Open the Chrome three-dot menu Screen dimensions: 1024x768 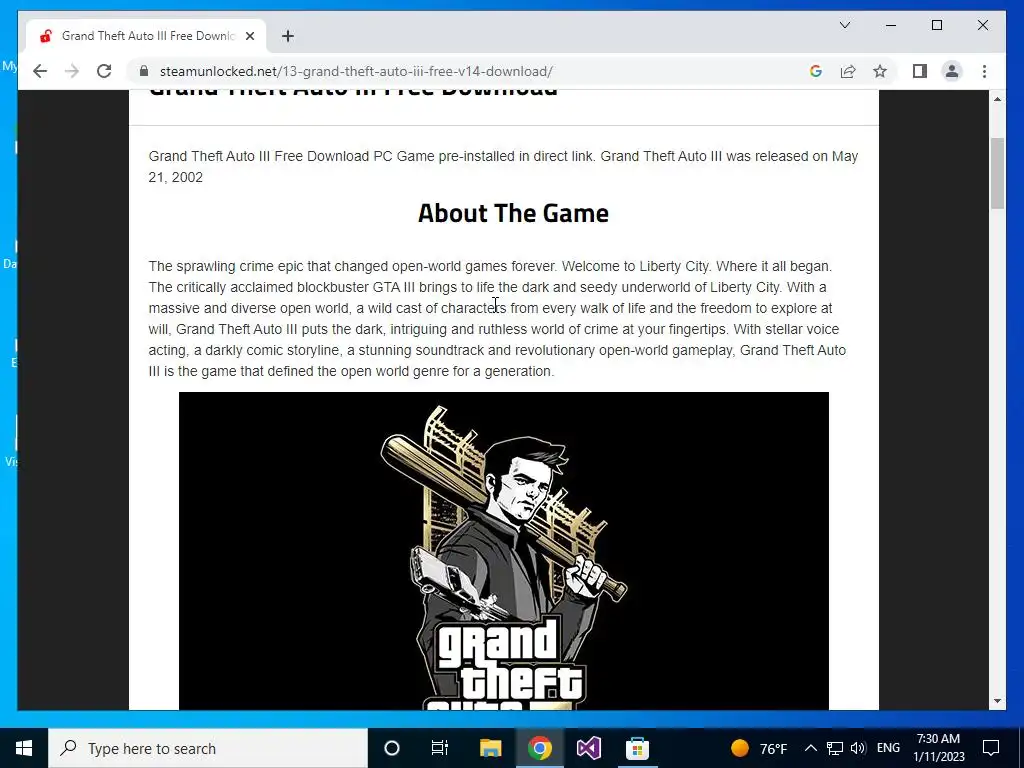pos(984,71)
